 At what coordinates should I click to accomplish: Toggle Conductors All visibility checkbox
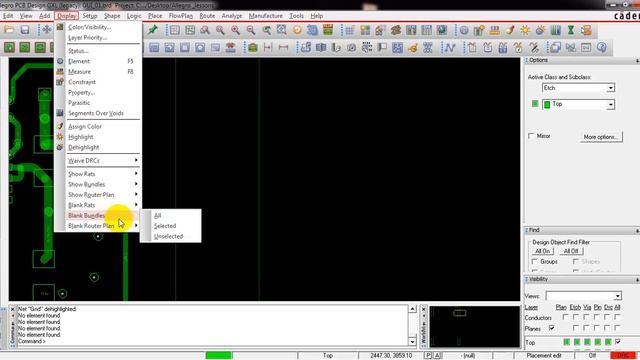[x=617, y=317]
